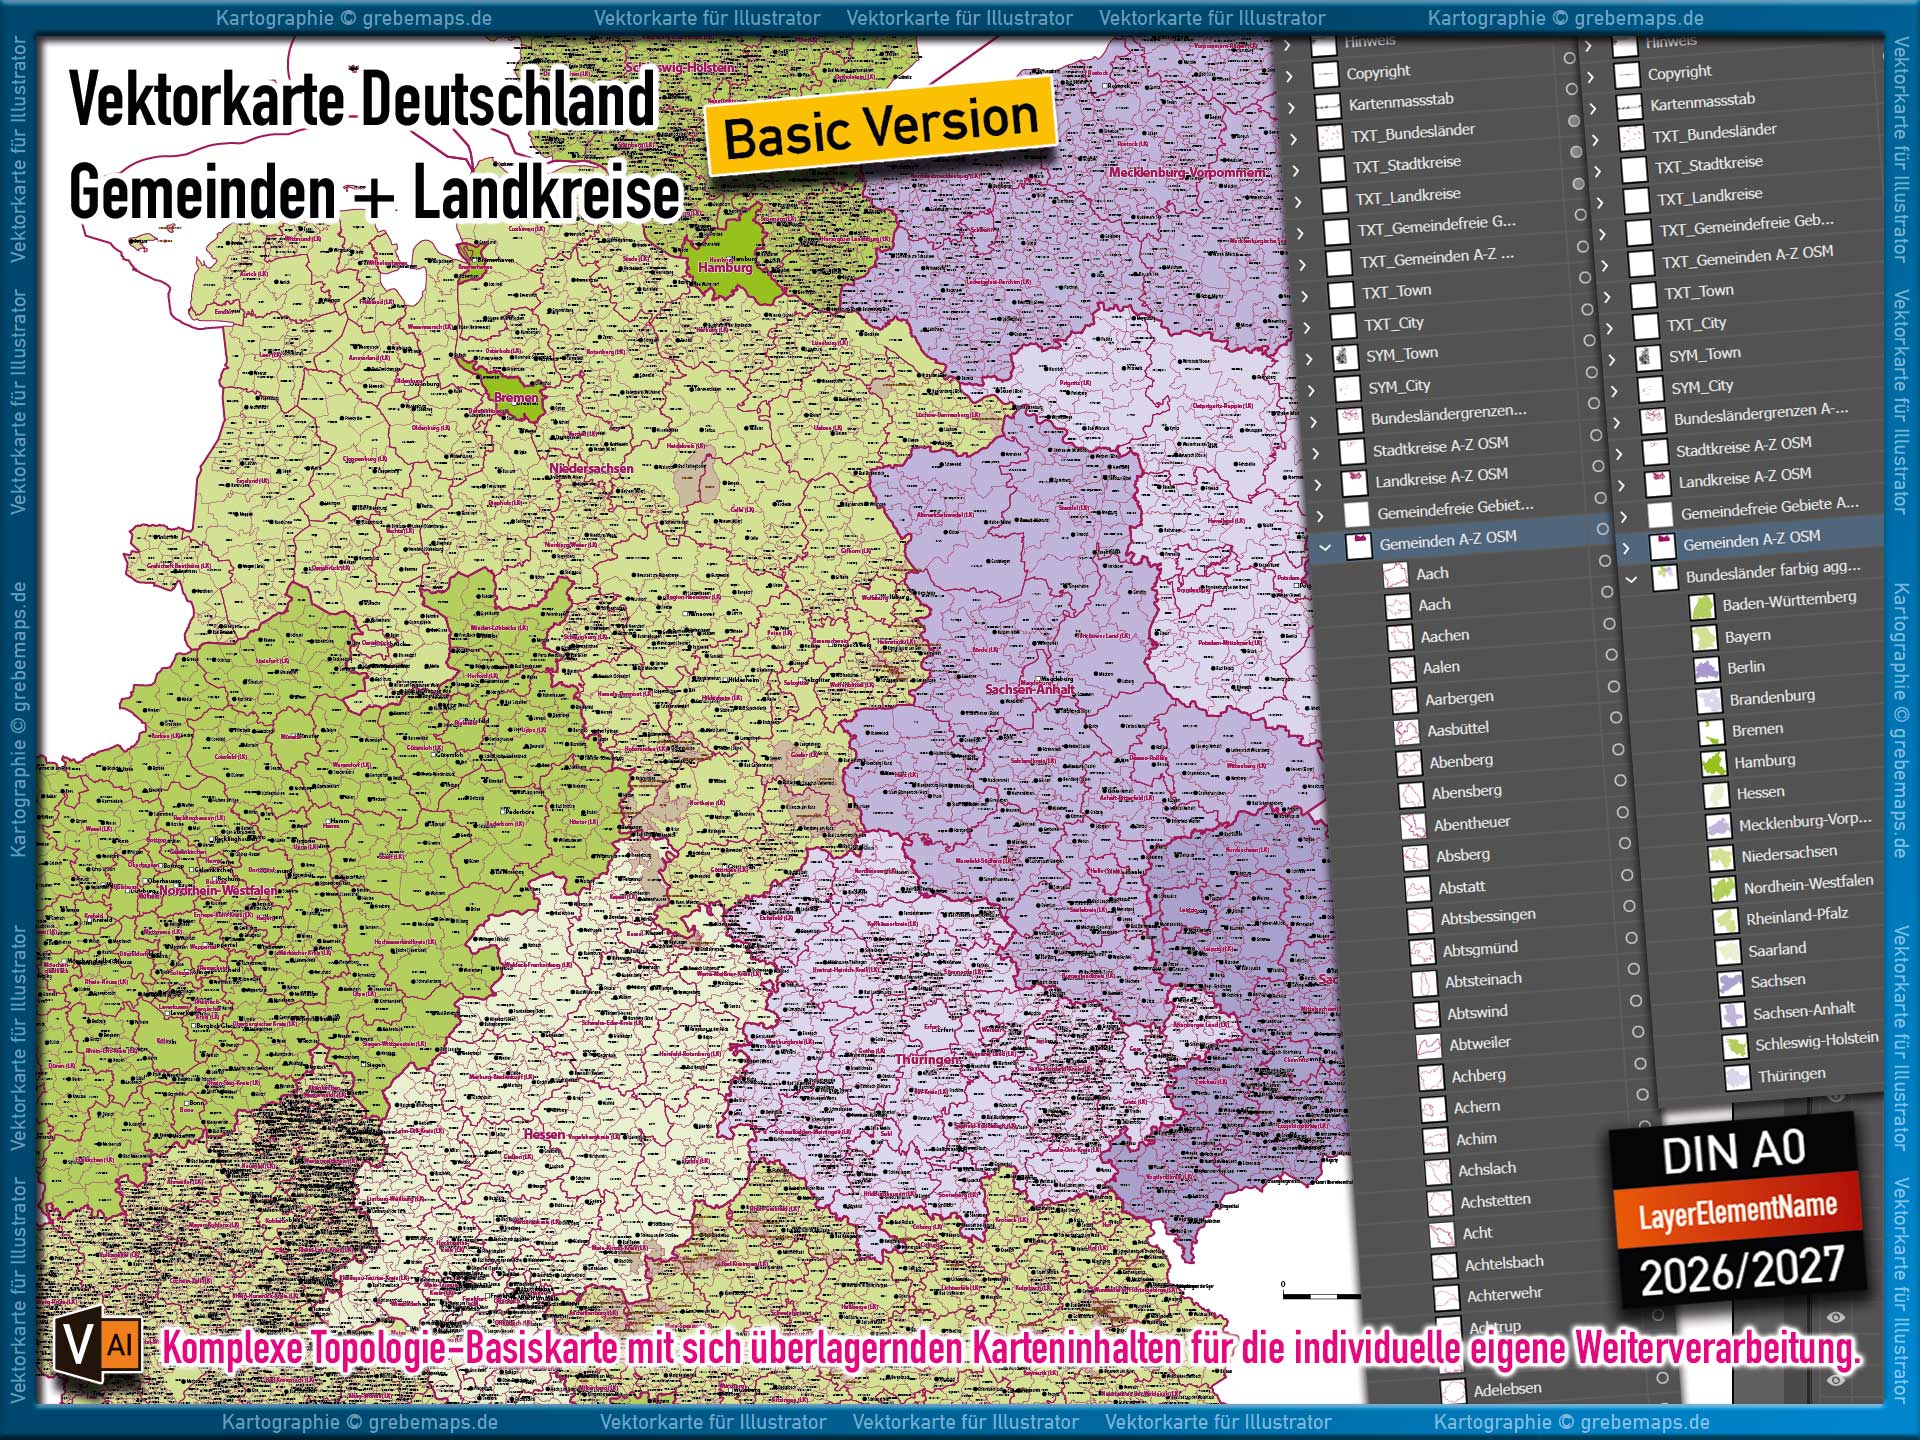Click target circle of TXT_Town in left panel
The width and height of the screenshot is (1920, 1440).
(x=1584, y=278)
